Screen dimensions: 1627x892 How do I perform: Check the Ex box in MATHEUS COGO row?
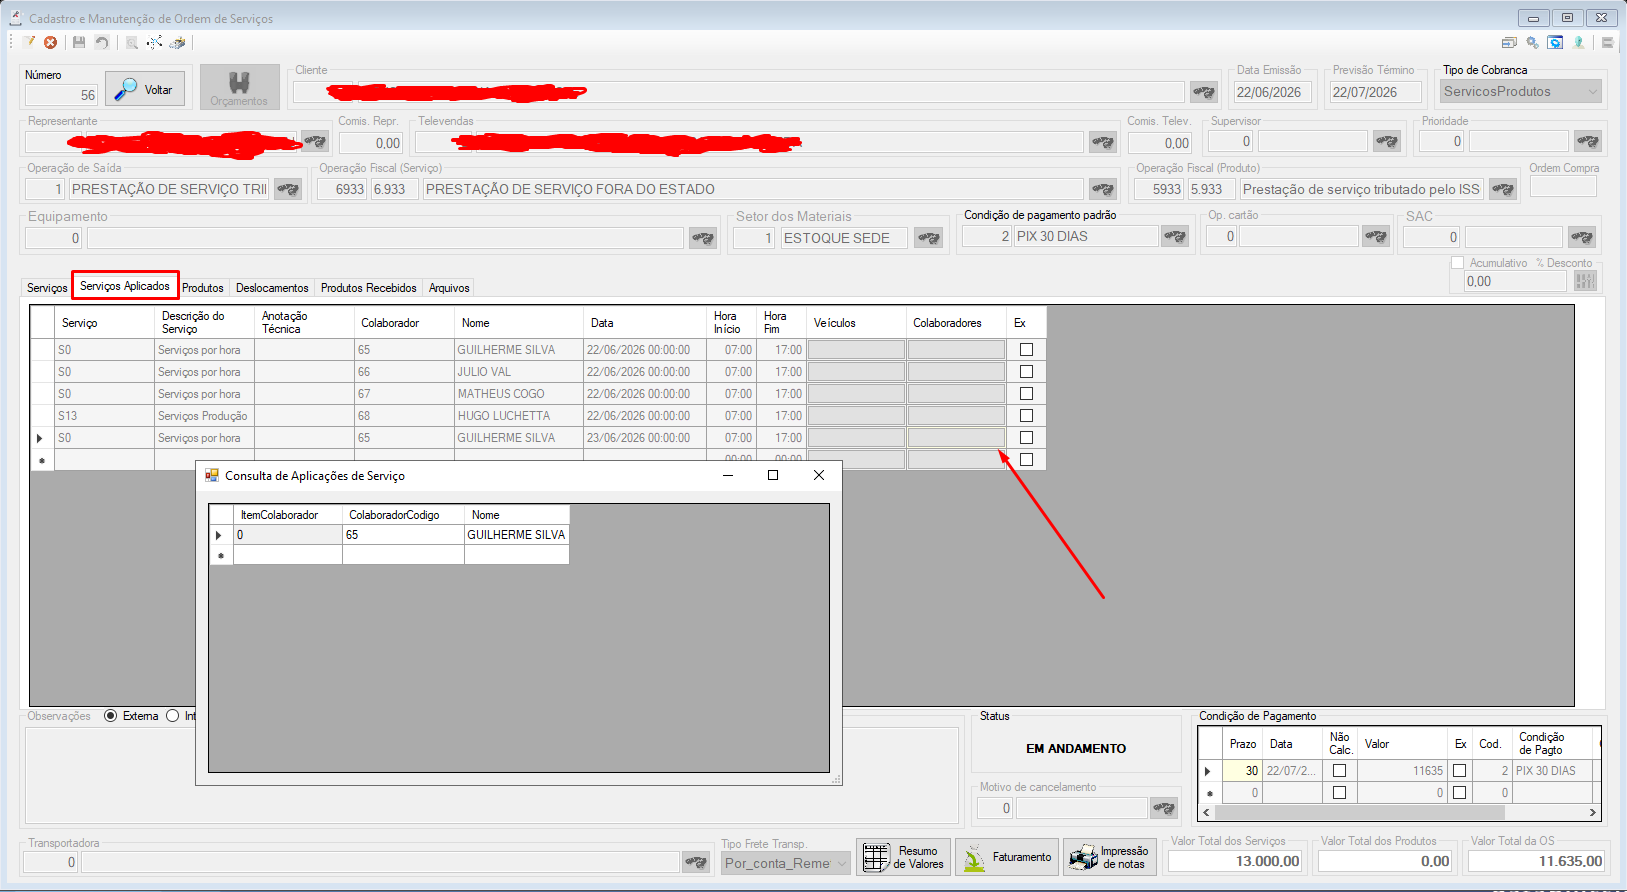coord(1026,394)
